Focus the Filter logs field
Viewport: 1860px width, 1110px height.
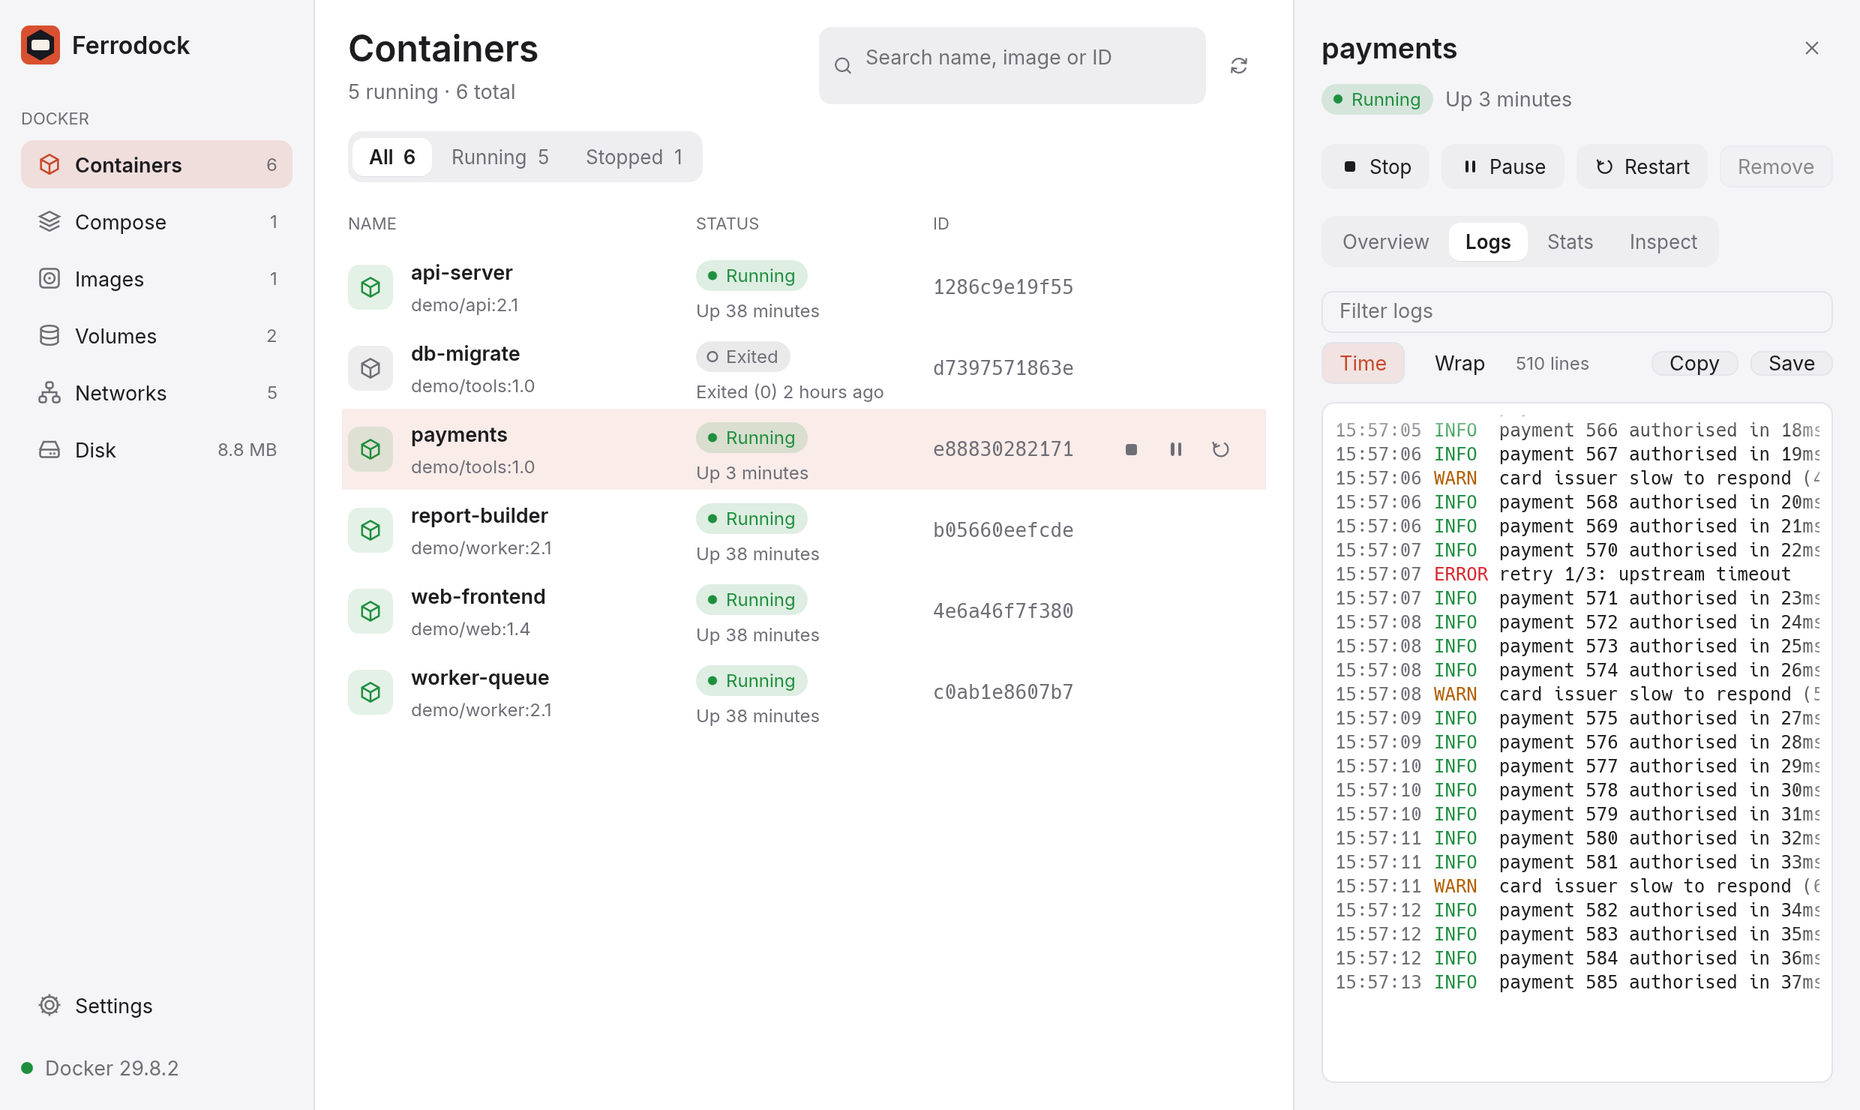click(1577, 311)
